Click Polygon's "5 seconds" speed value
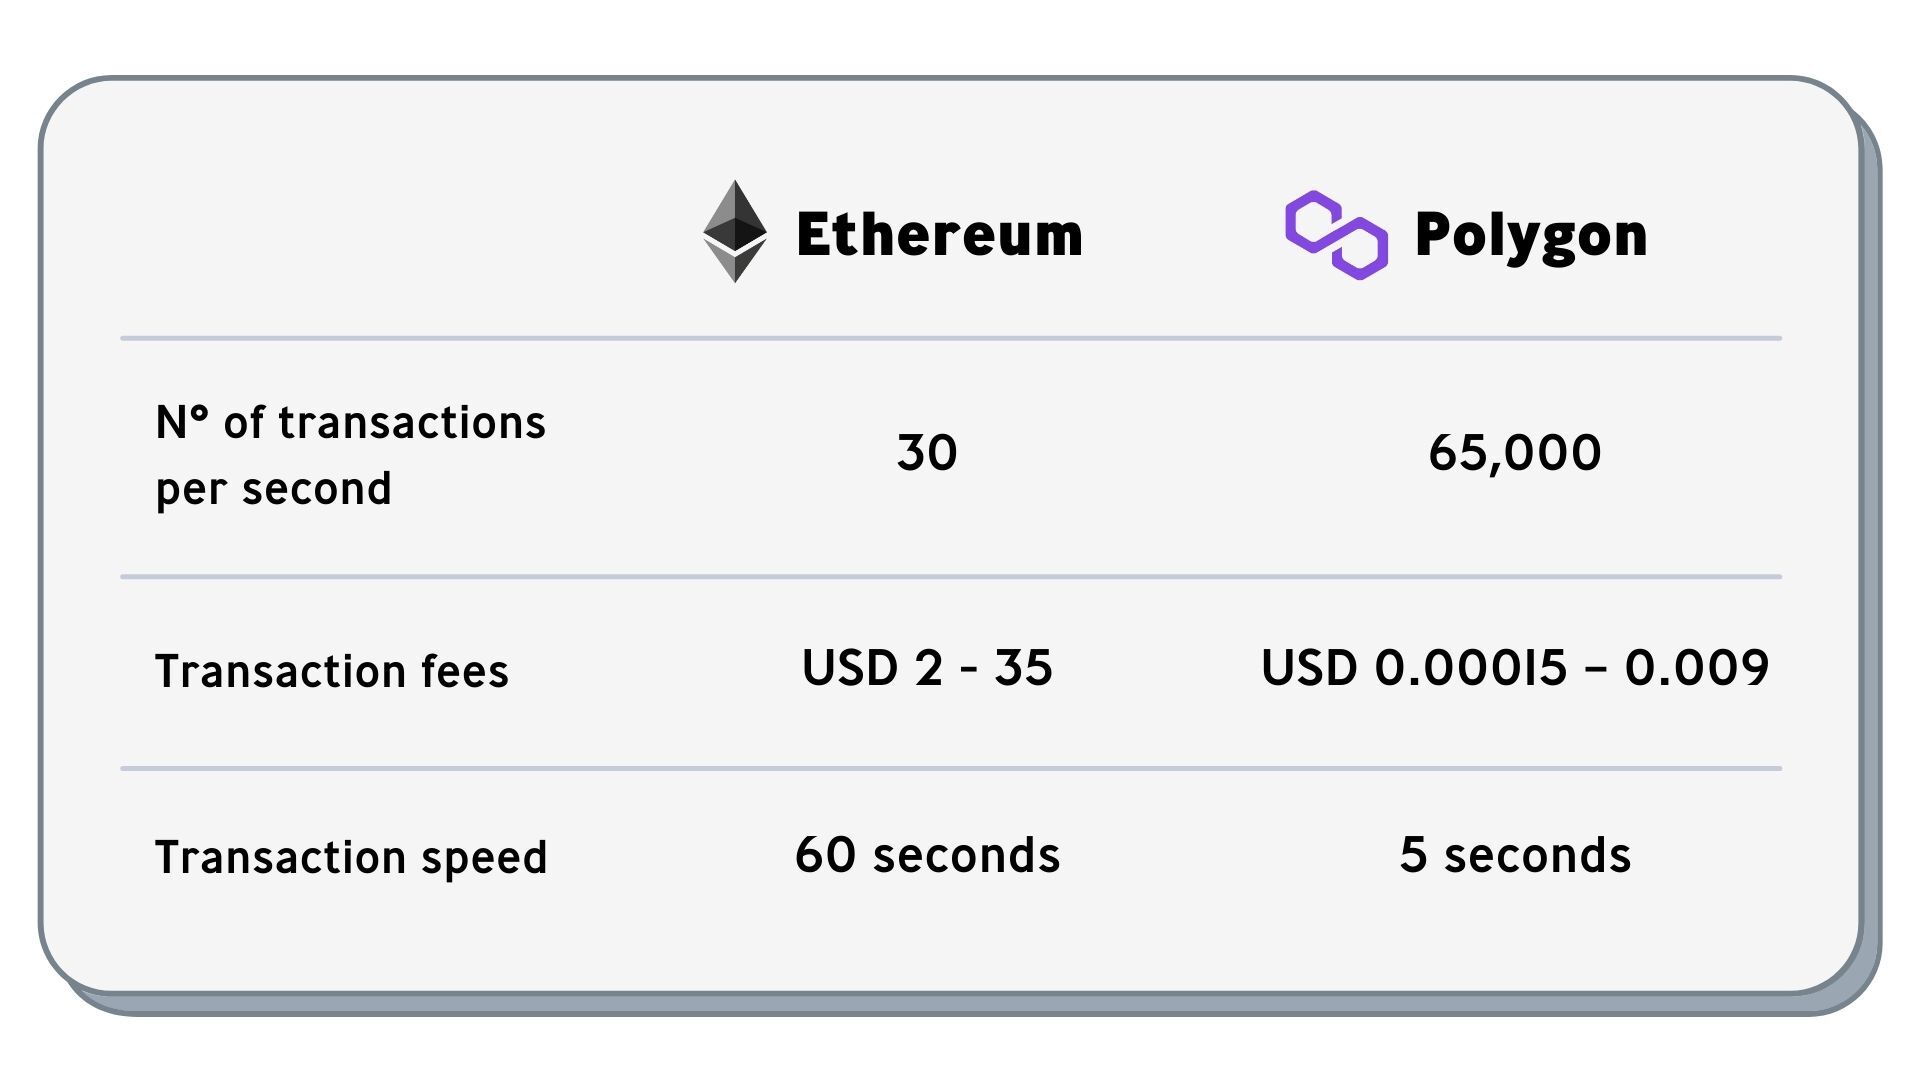1920x1080 pixels. coord(1514,856)
